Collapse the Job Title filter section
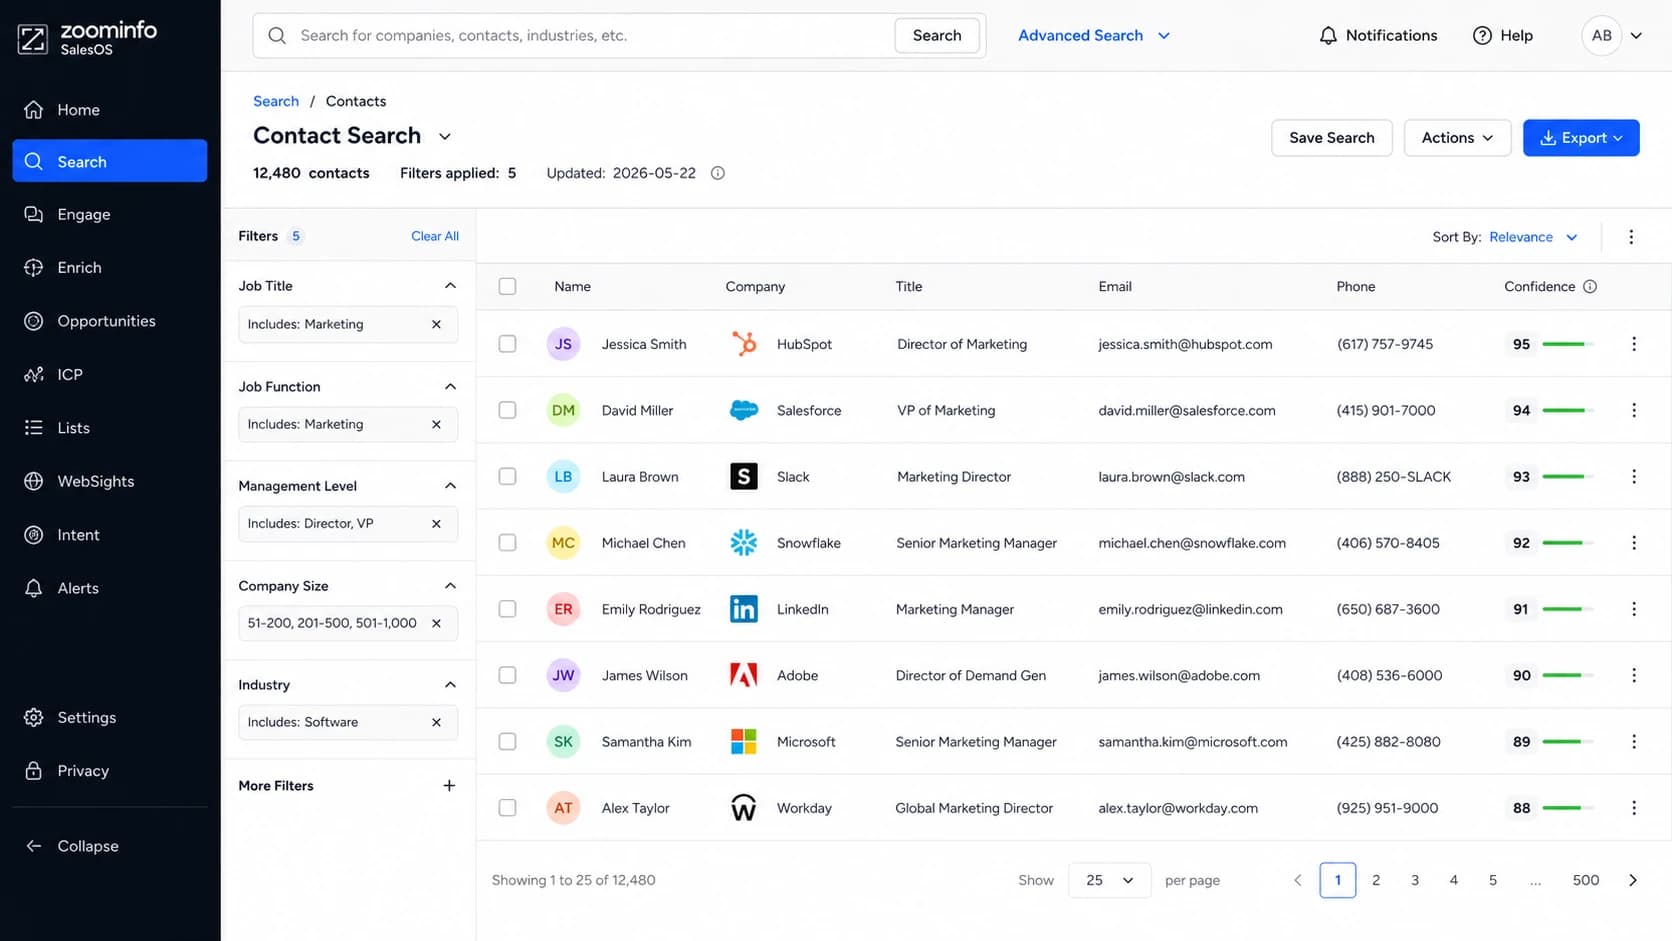 (450, 286)
